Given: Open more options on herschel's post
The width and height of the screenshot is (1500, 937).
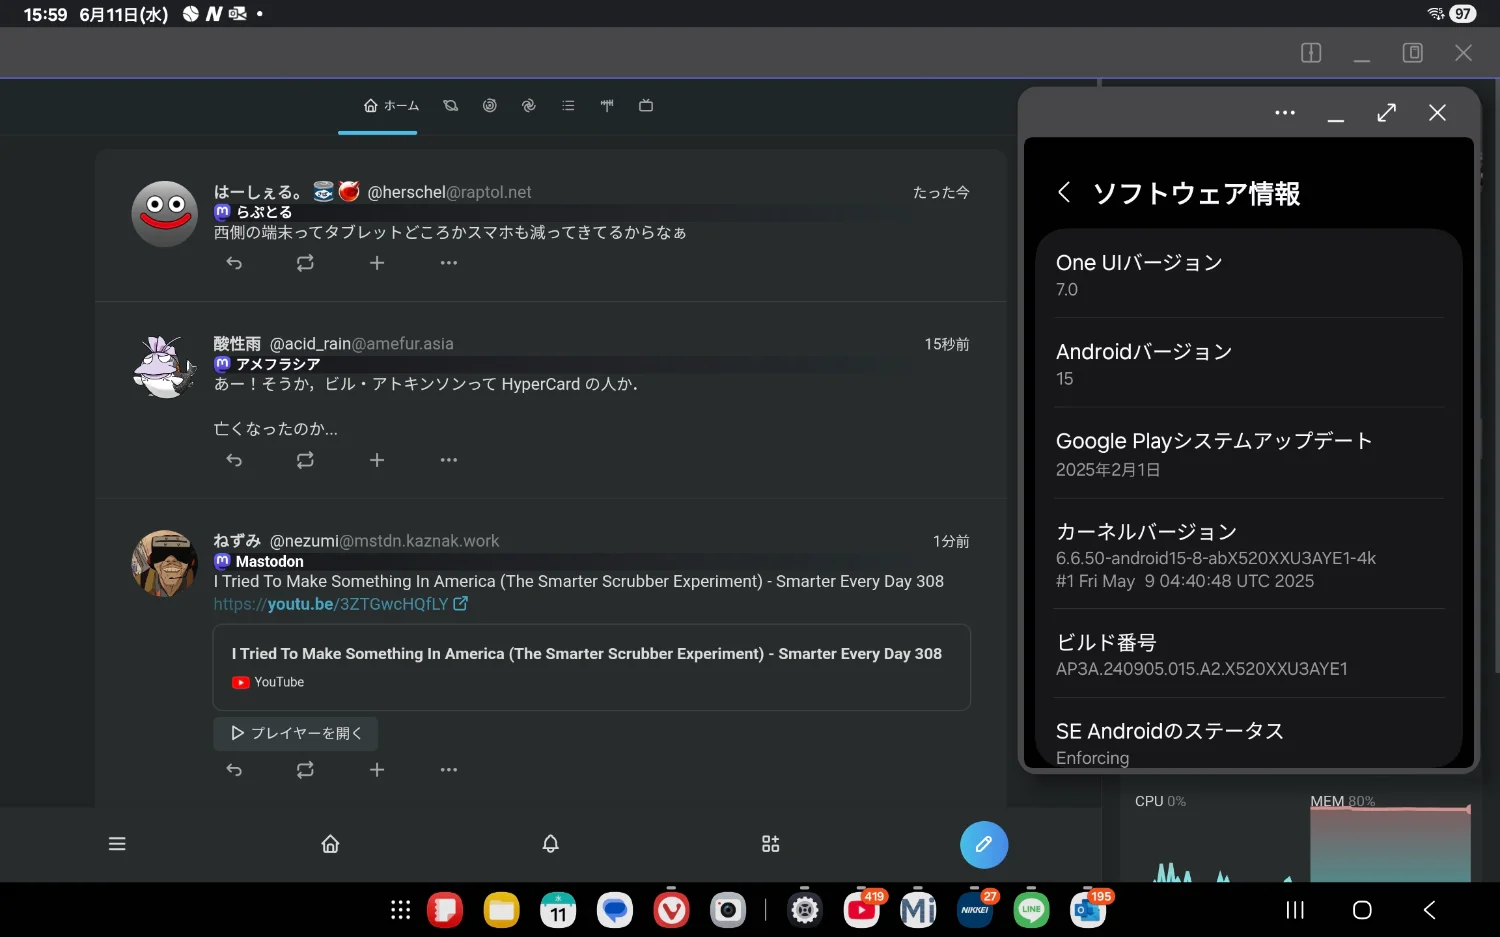Looking at the screenshot, I should tap(449, 263).
